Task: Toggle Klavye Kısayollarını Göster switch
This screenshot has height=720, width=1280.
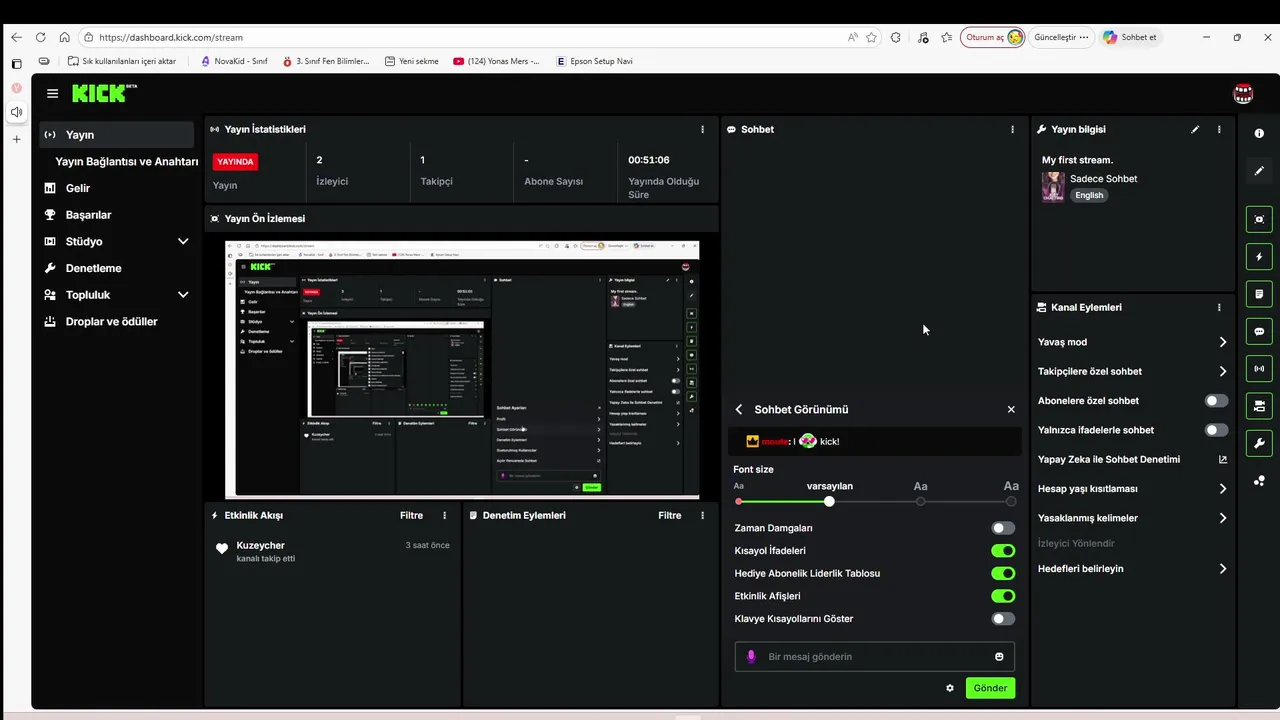Action: click(x=1003, y=619)
